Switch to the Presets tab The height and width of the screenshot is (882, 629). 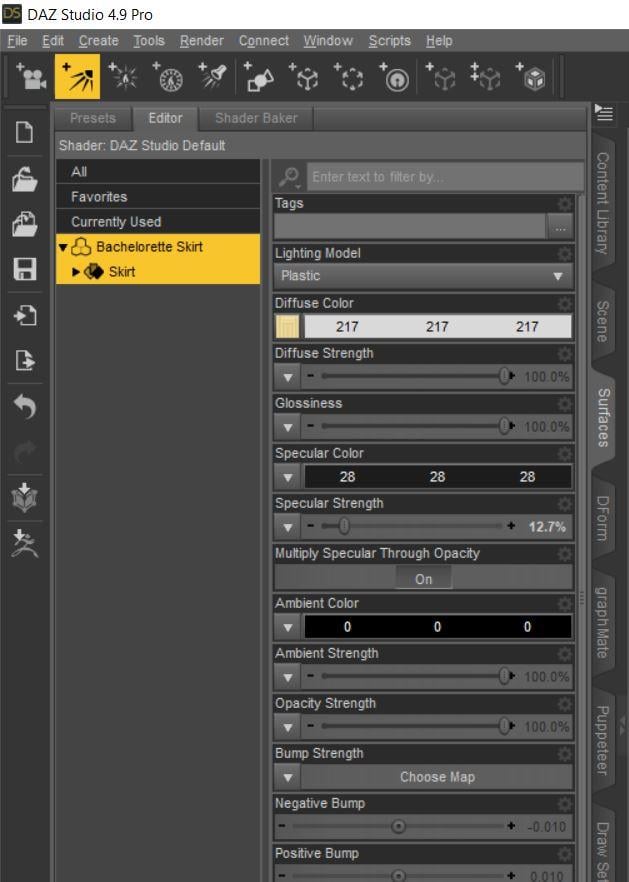(x=93, y=118)
